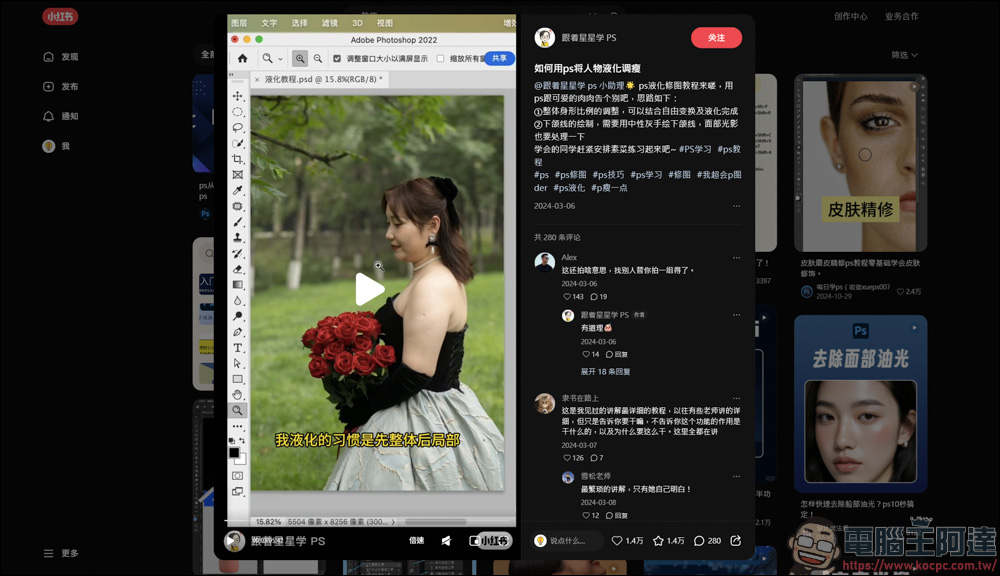Select the Eyedropper tool
The image size is (1000, 576).
point(238,190)
